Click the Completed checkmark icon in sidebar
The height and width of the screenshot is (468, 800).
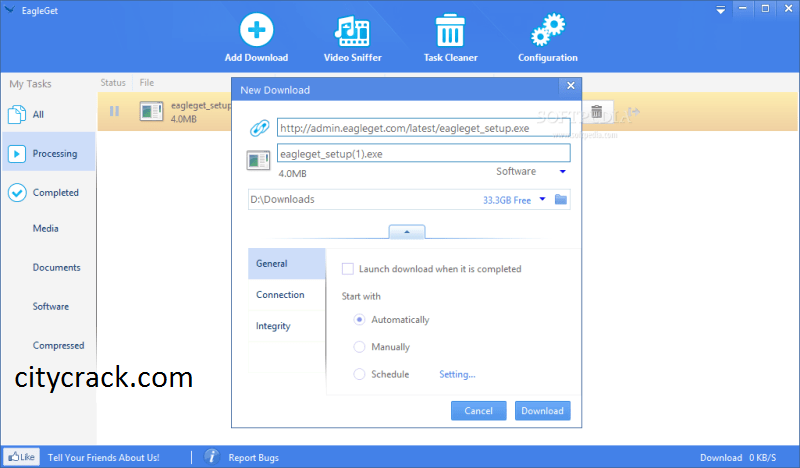click(x=17, y=192)
